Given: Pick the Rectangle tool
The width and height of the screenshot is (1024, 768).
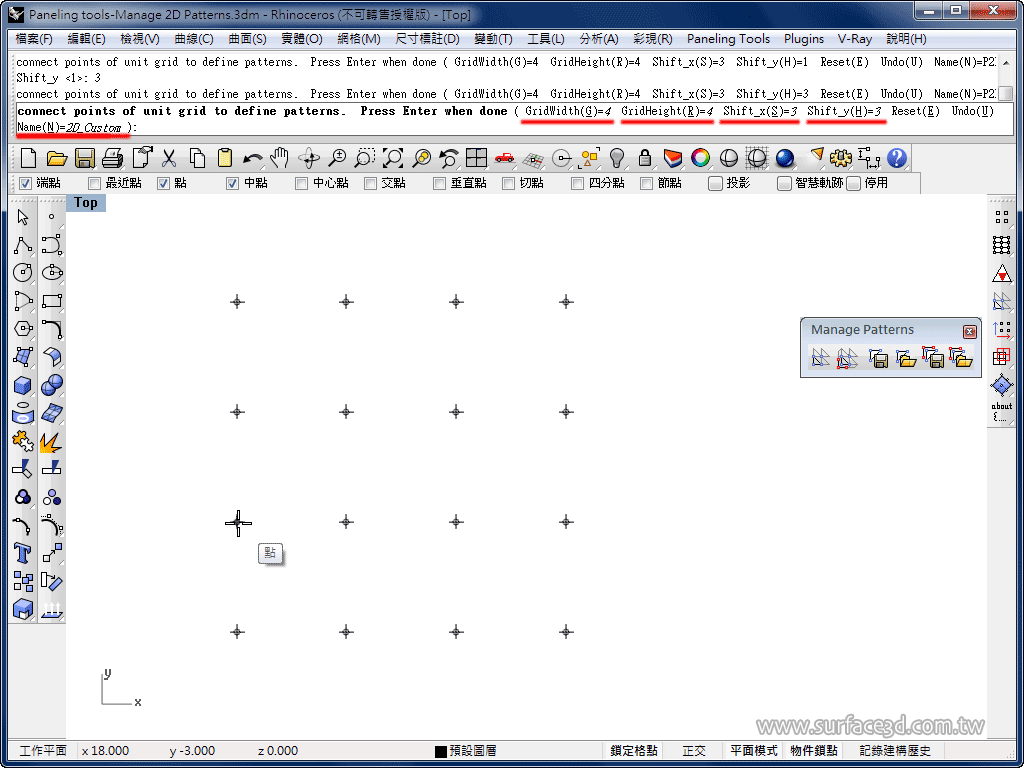Looking at the screenshot, I should (52, 301).
